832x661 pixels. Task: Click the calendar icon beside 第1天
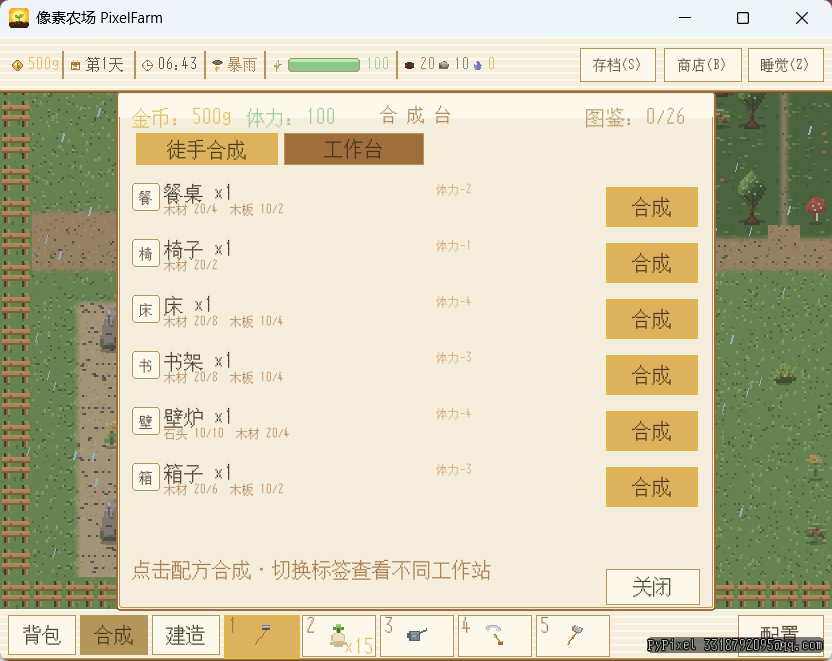(76, 65)
